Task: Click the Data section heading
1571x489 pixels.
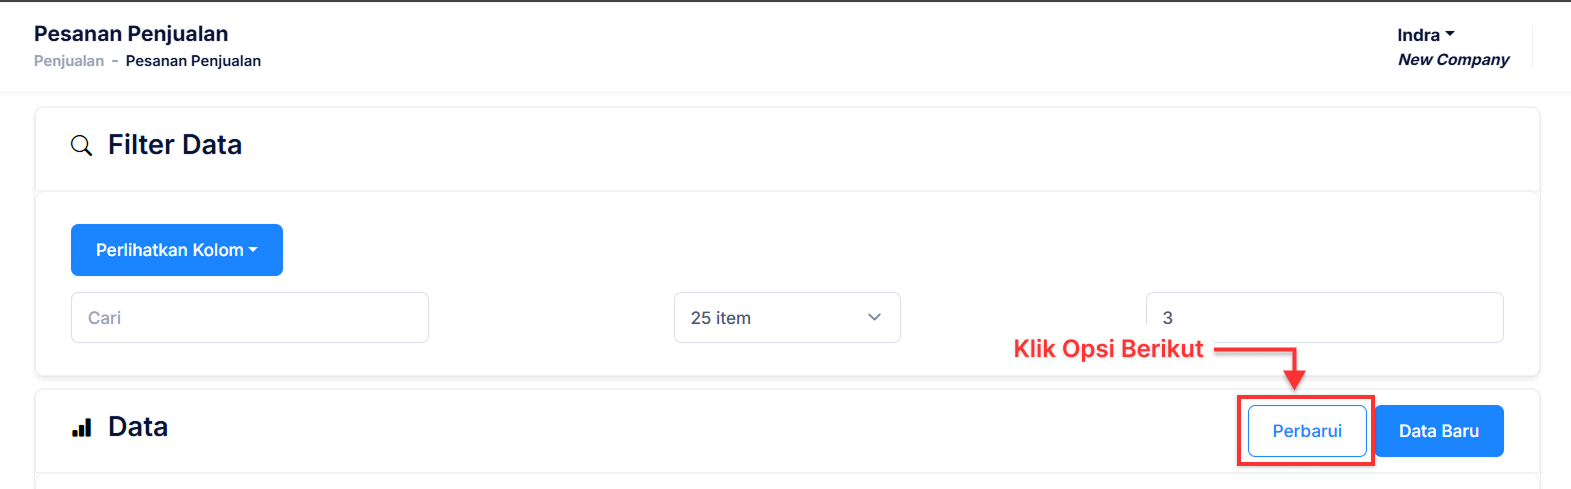Action: click(x=138, y=427)
